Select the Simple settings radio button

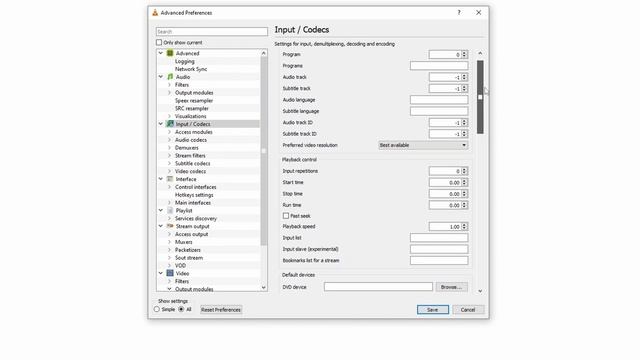pos(157,309)
